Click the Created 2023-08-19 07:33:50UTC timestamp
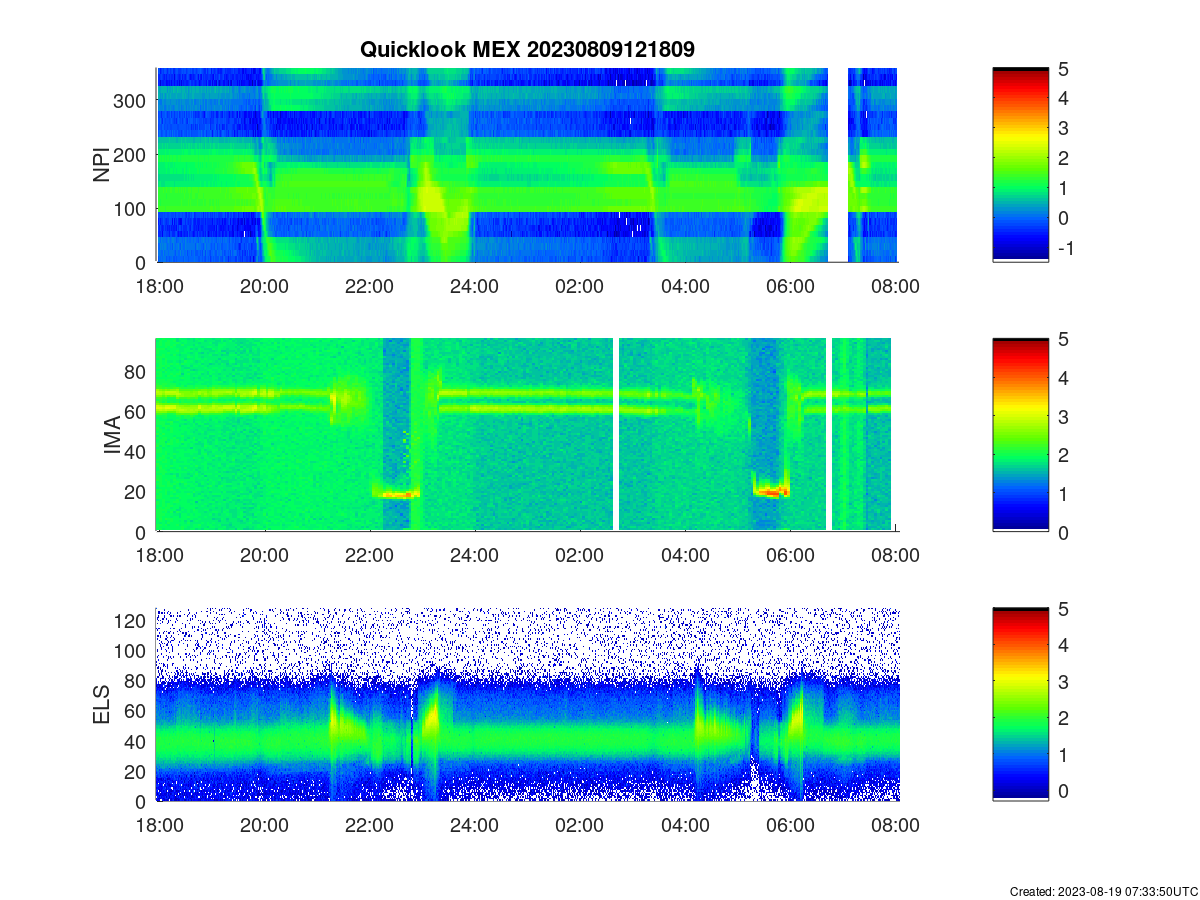The width and height of the screenshot is (1200, 900). [1102, 891]
